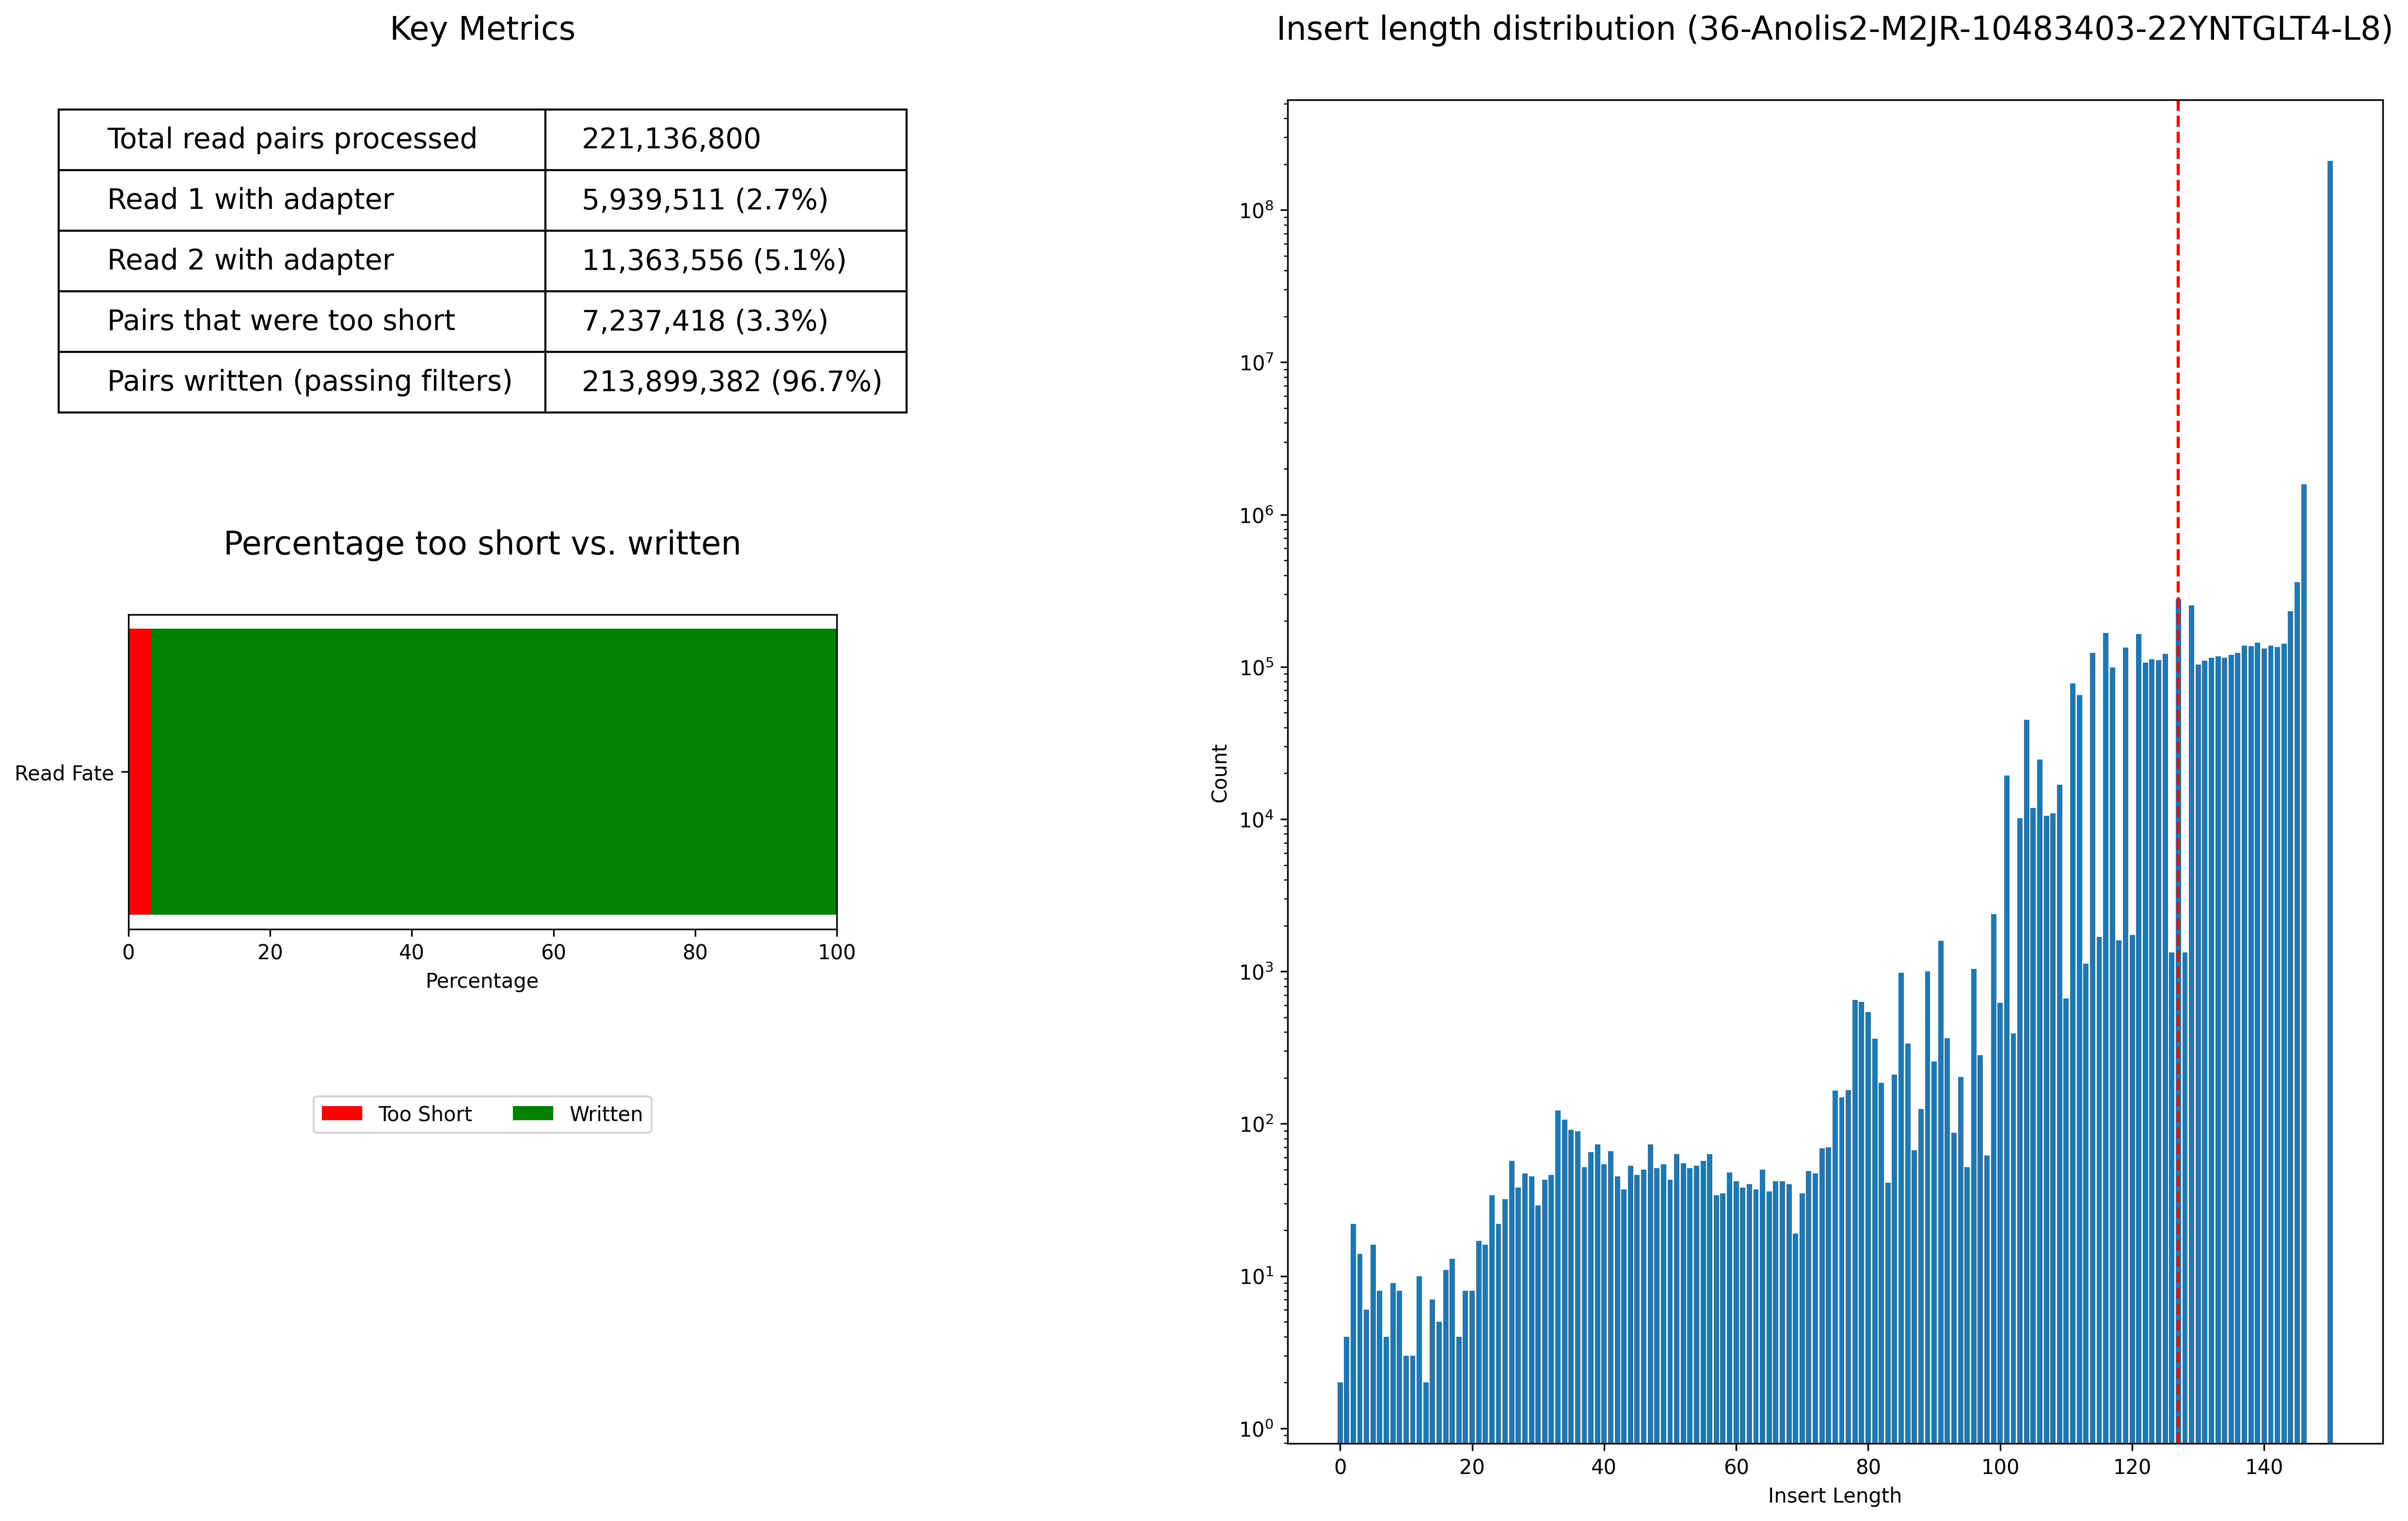
Task: Select the 221,136,800 value cell
Action: click(671, 139)
